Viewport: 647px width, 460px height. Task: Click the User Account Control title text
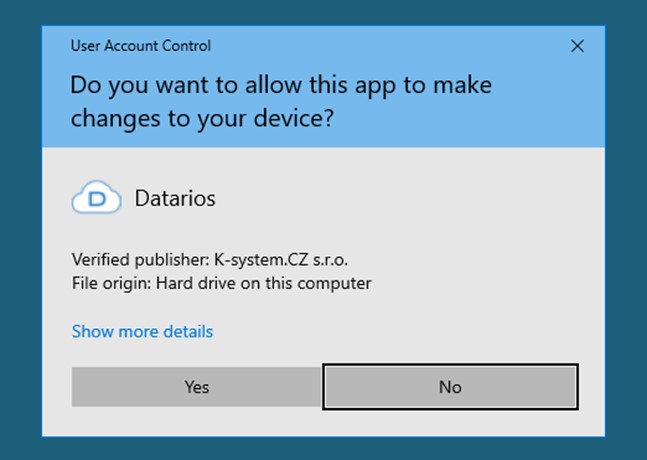pyautogui.click(x=140, y=46)
